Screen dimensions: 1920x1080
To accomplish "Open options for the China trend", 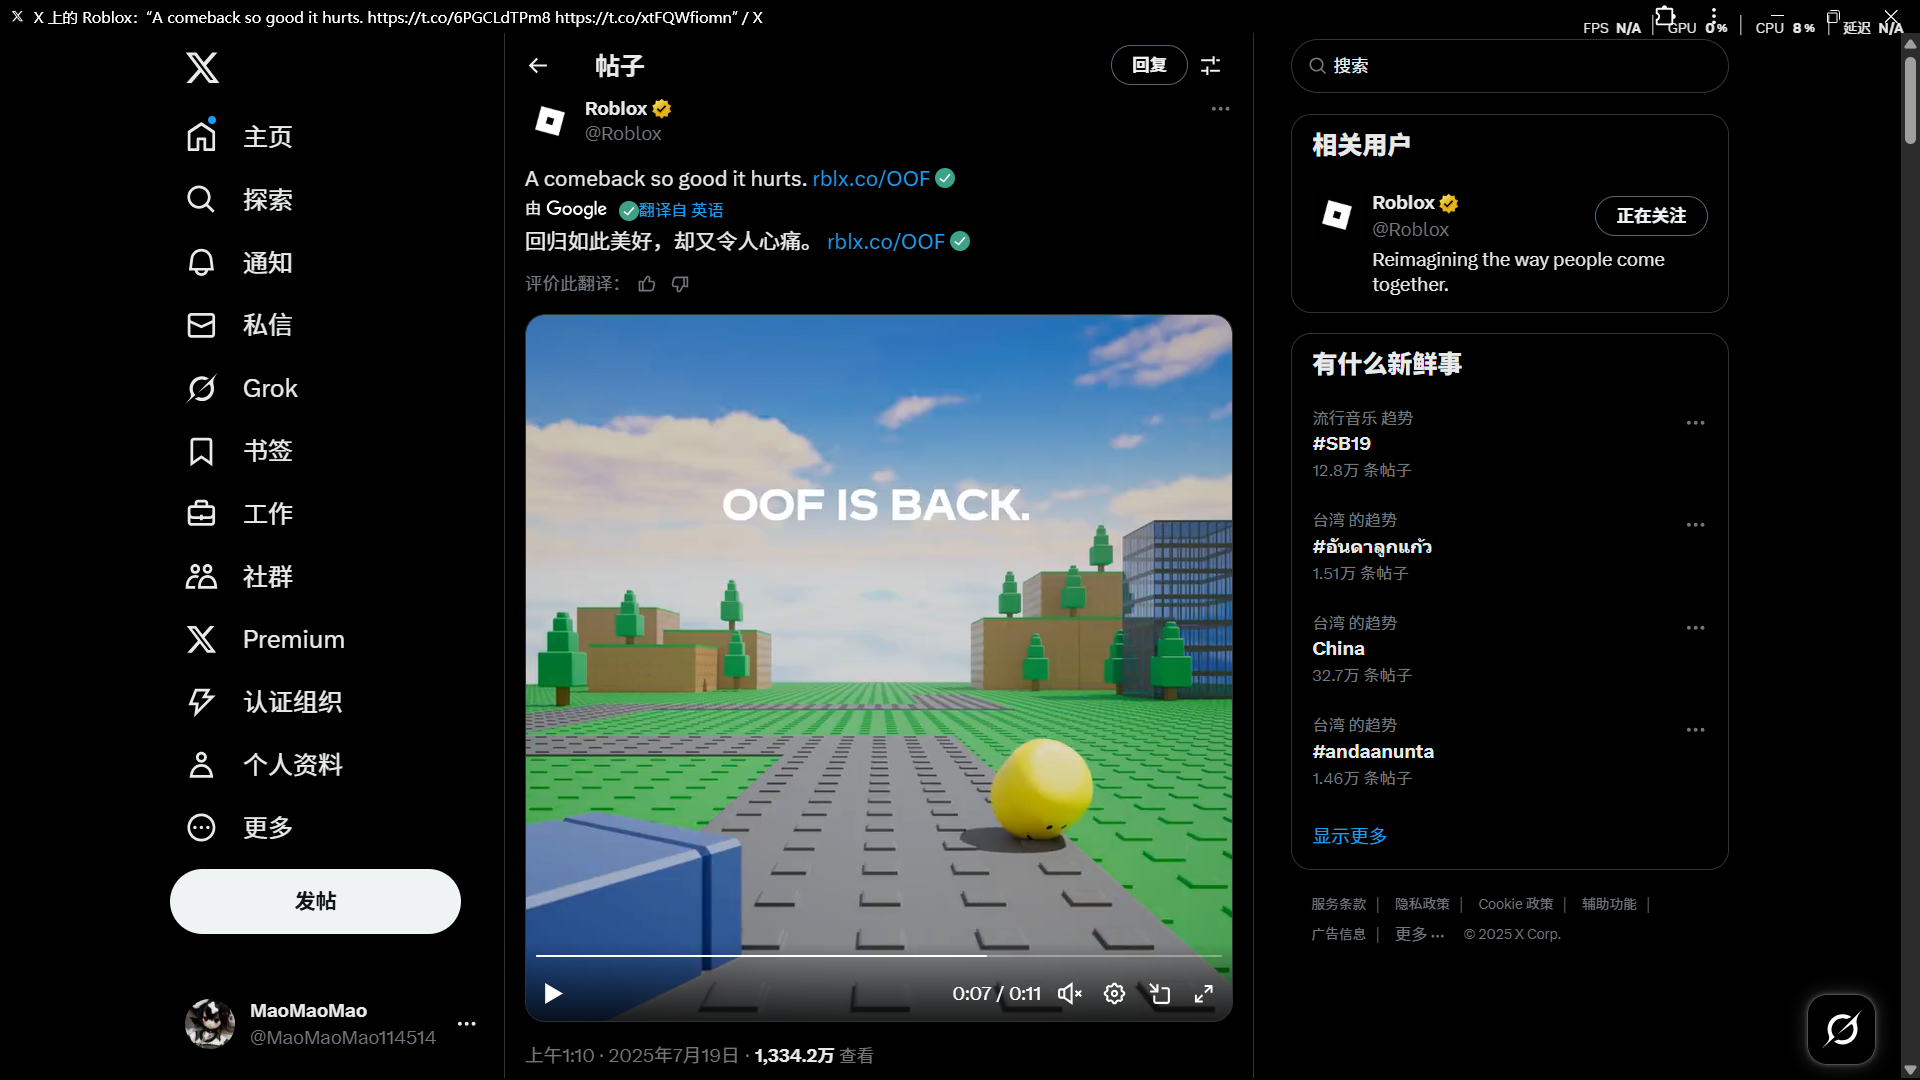I will (x=1695, y=627).
